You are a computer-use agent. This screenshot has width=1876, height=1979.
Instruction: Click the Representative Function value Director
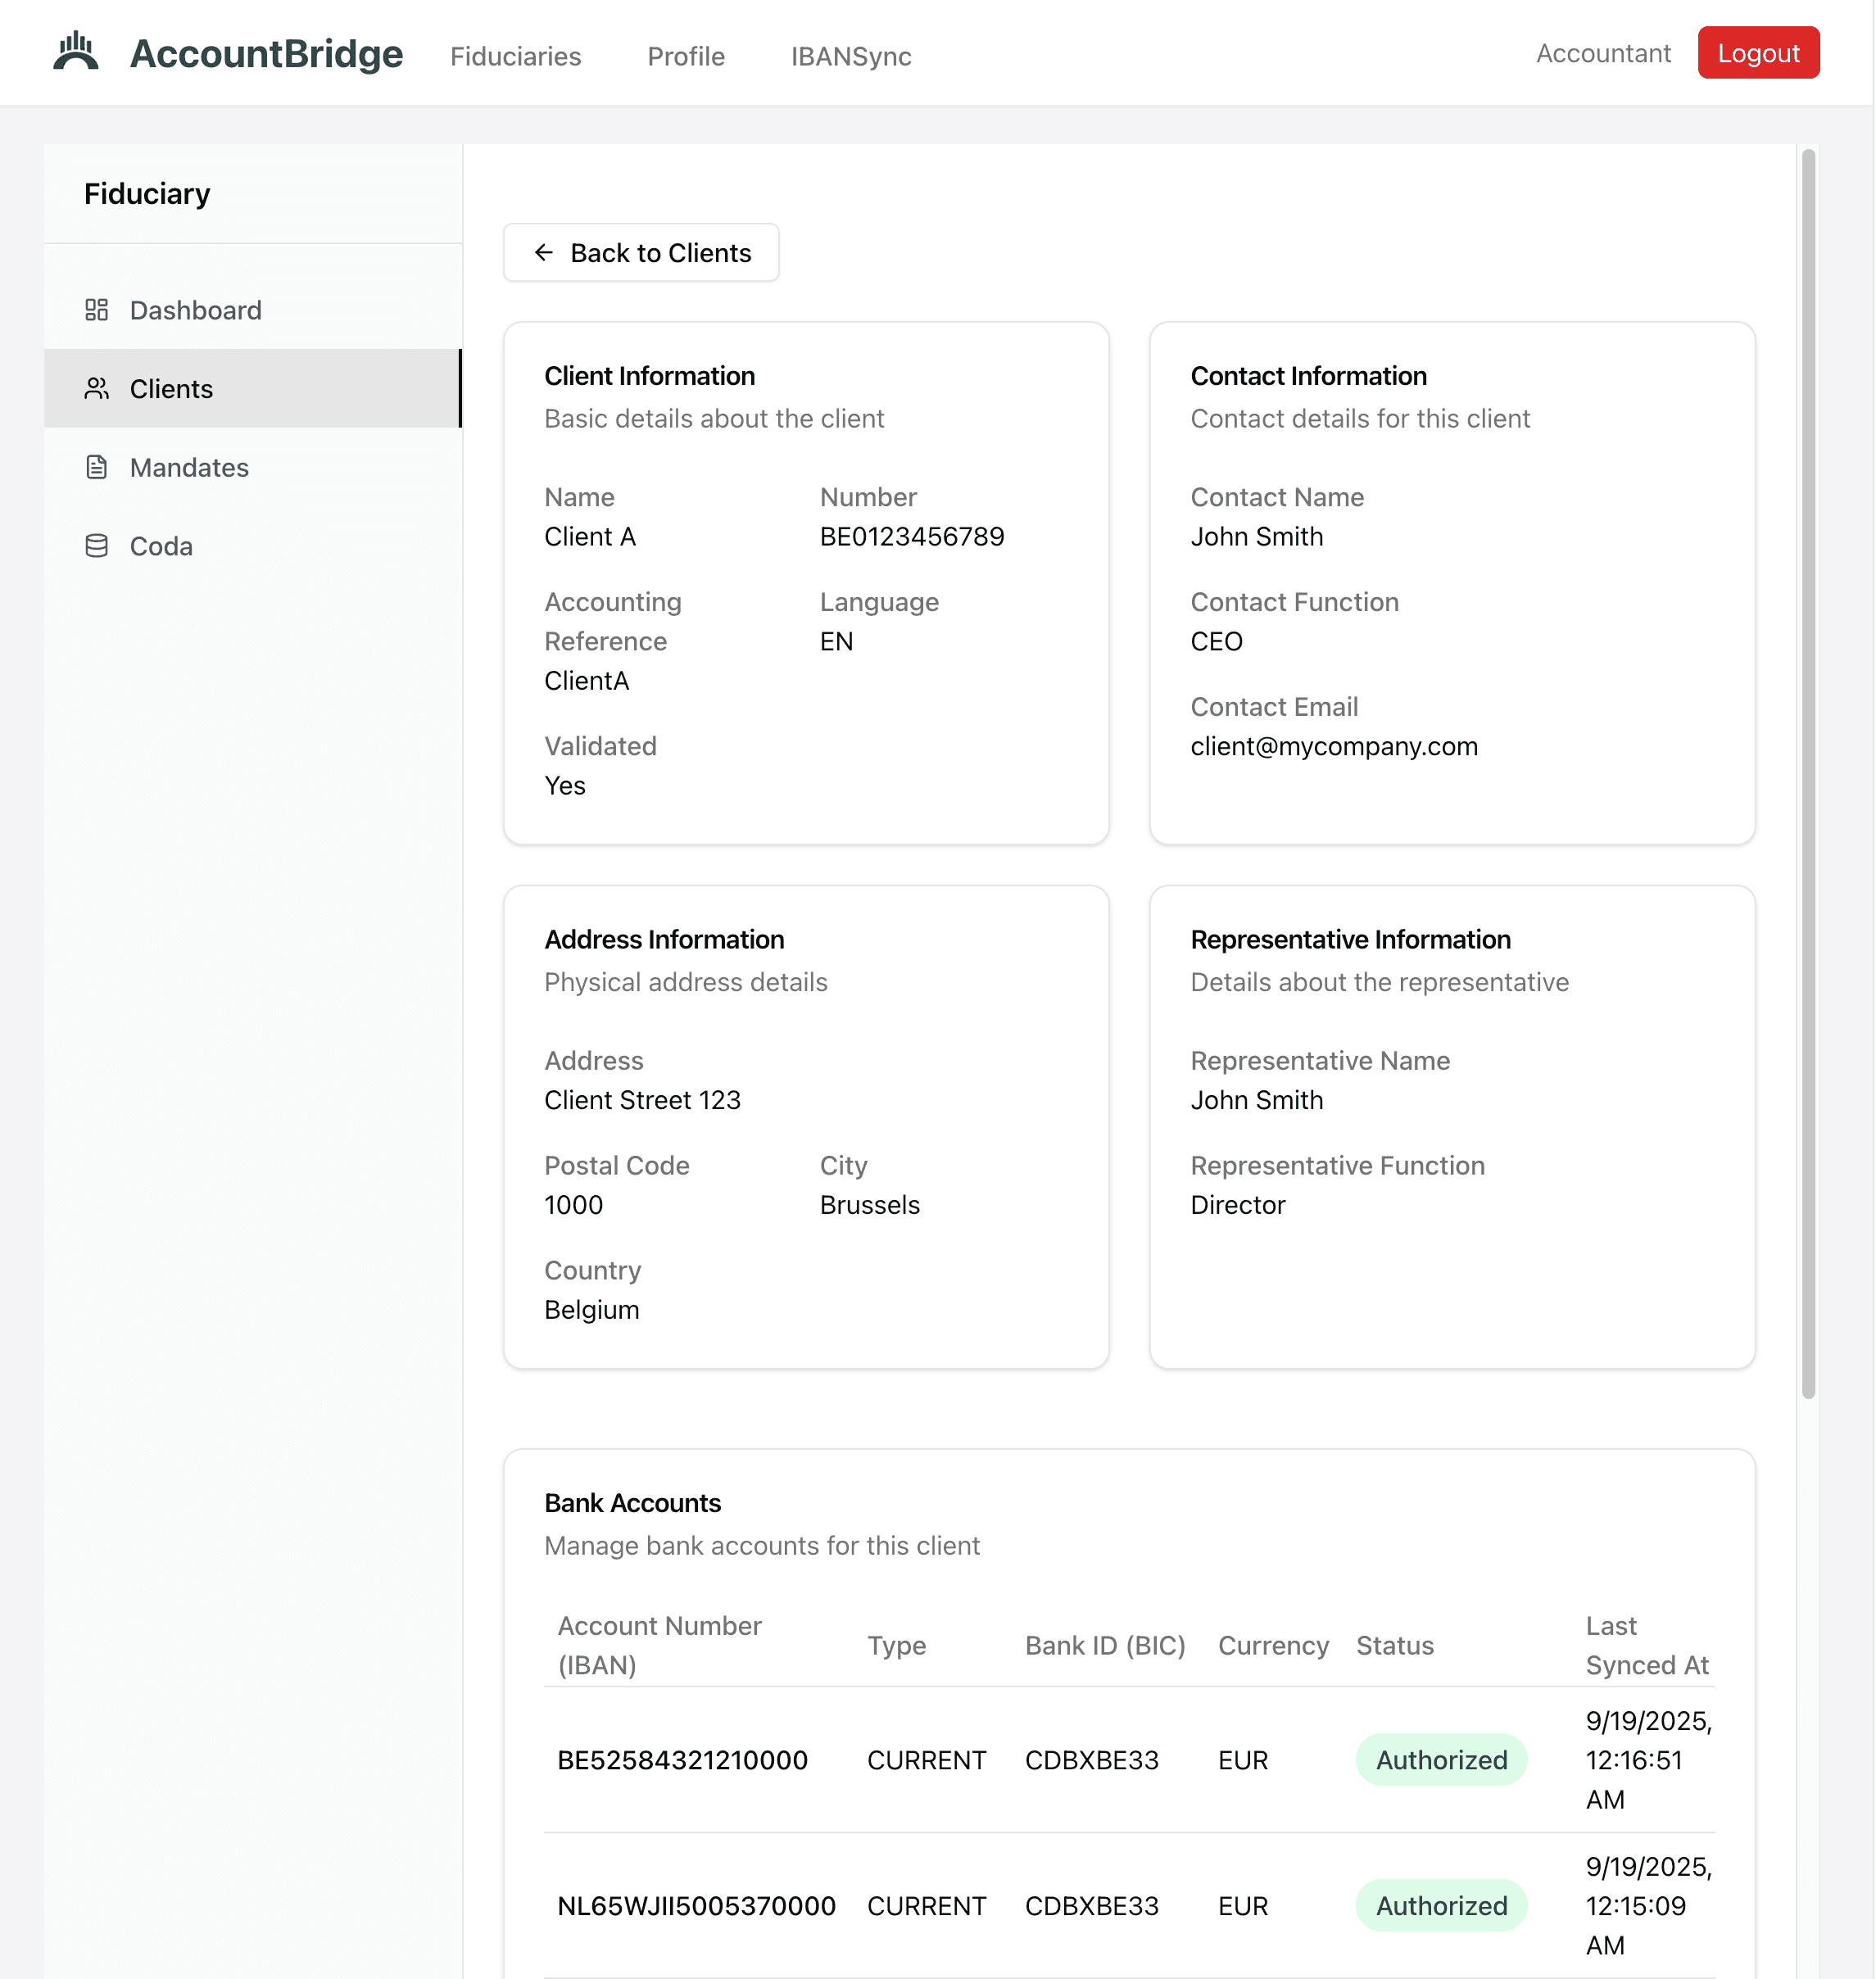(1238, 1205)
